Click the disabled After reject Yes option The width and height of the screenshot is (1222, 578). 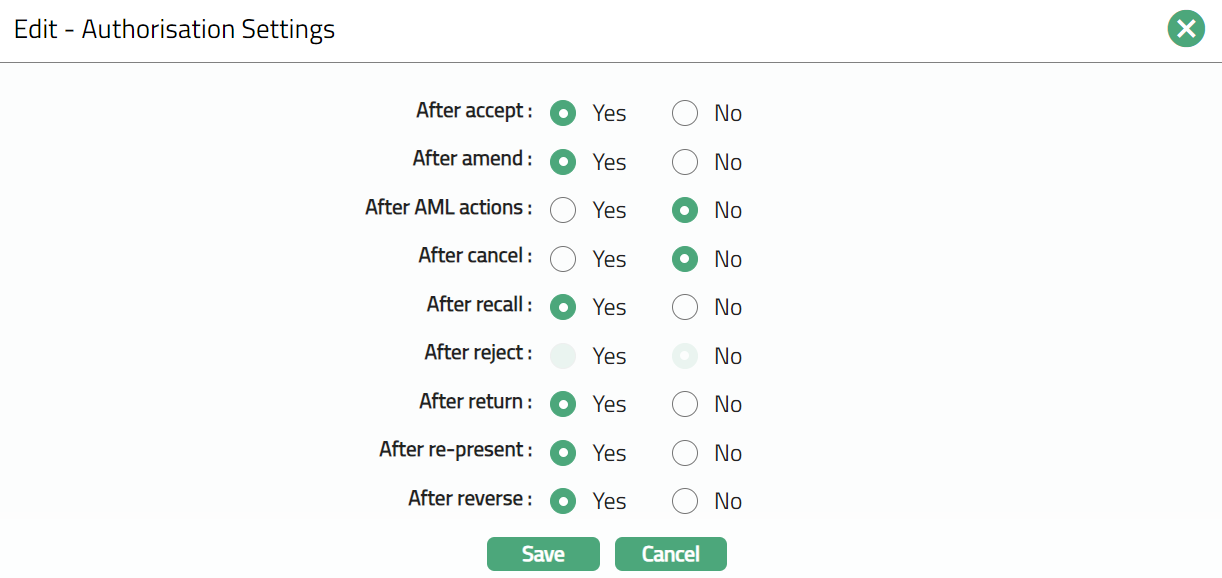[x=564, y=356]
